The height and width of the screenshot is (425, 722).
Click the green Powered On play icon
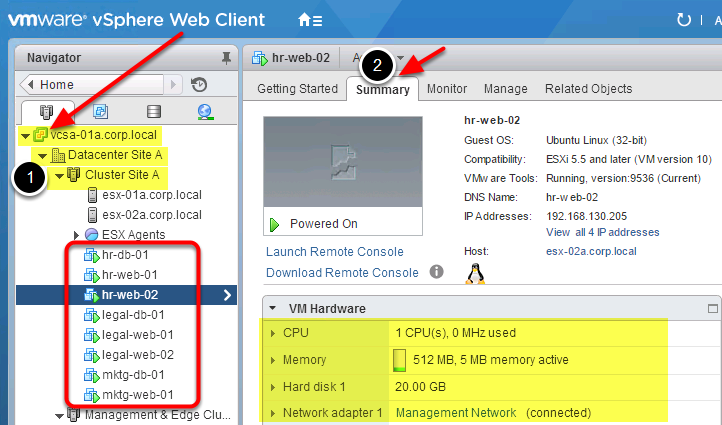click(x=274, y=225)
